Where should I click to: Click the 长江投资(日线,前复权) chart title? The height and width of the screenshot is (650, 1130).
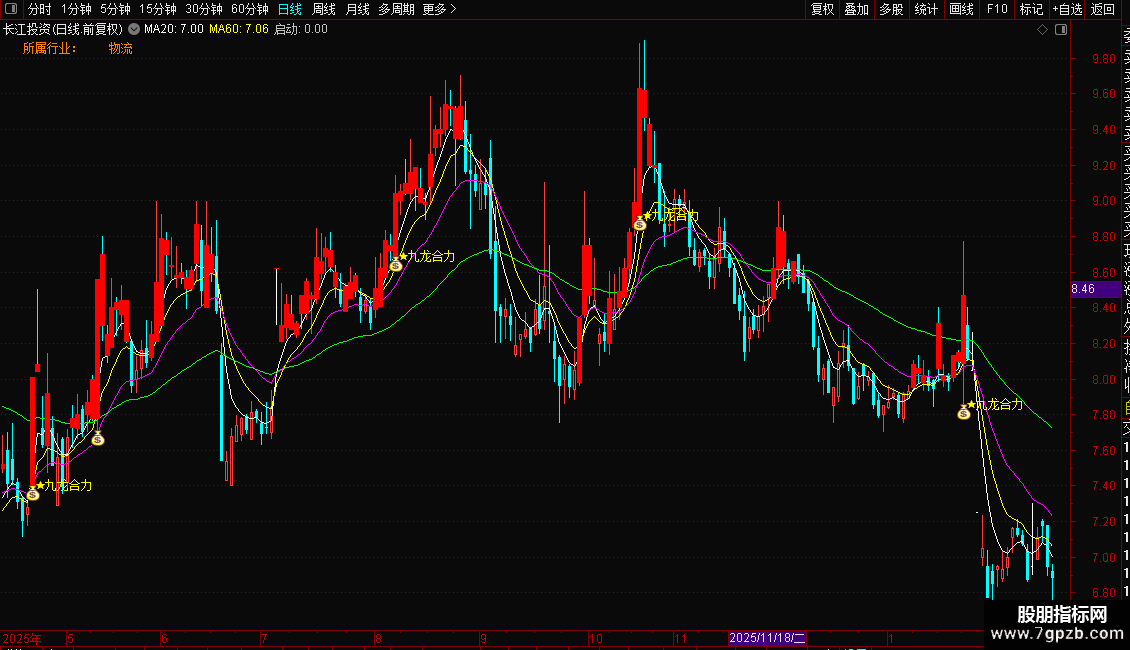point(63,29)
